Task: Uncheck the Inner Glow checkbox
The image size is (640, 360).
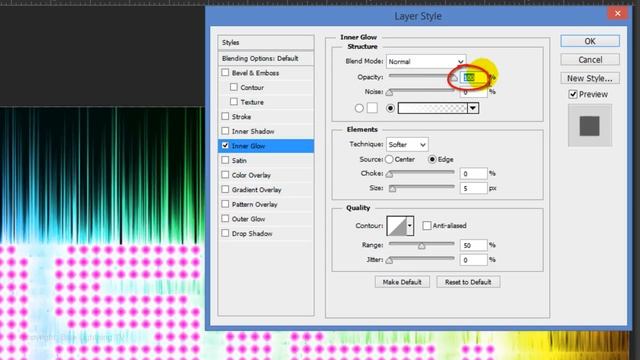Action: (x=225, y=146)
